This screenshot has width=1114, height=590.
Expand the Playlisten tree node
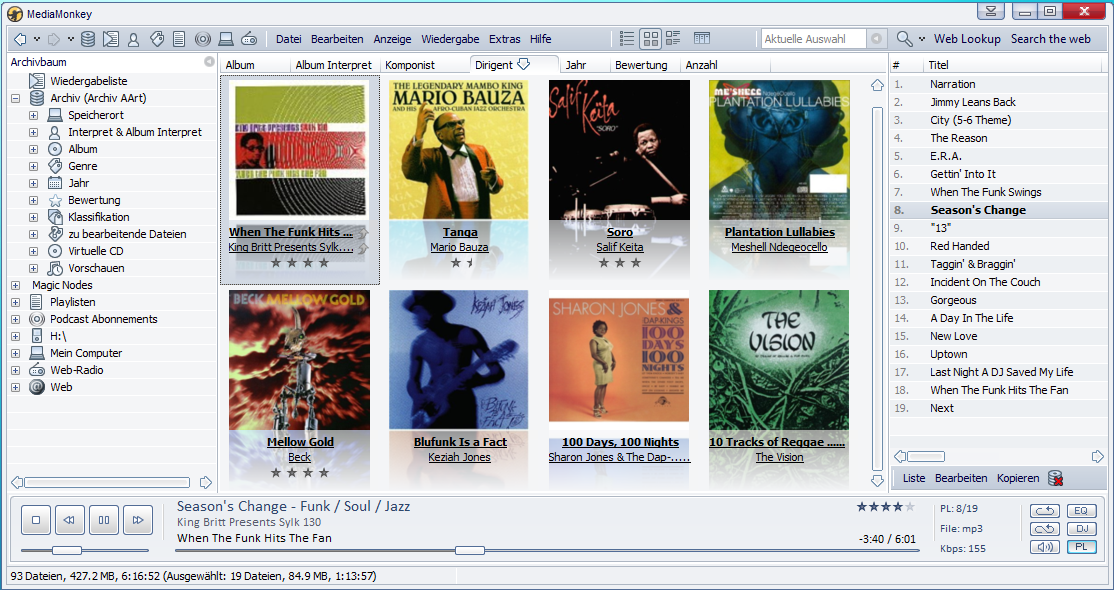click(16, 302)
